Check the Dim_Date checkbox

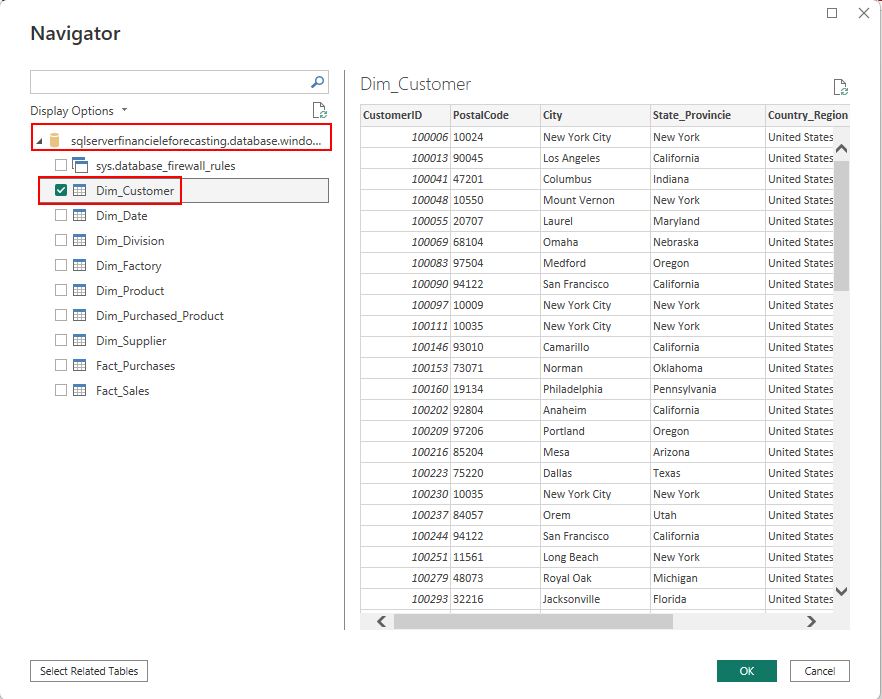point(61,215)
